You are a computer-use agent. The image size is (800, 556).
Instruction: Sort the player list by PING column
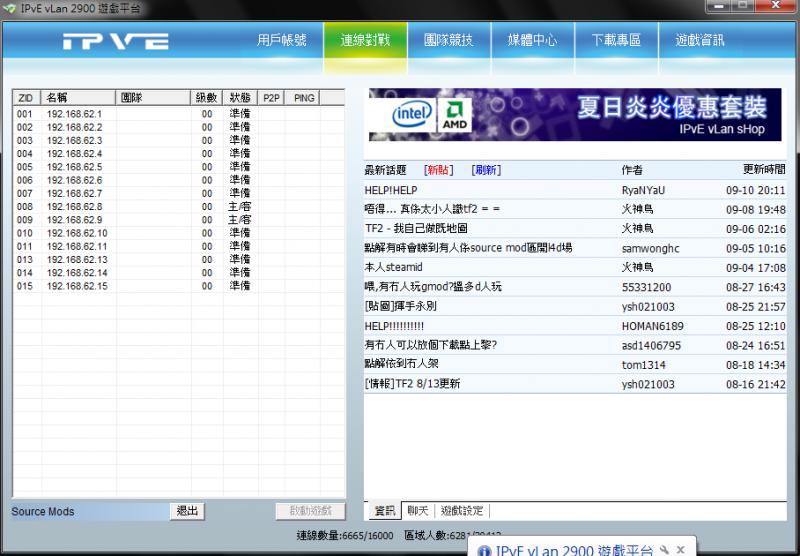pyautogui.click(x=304, y=98)
